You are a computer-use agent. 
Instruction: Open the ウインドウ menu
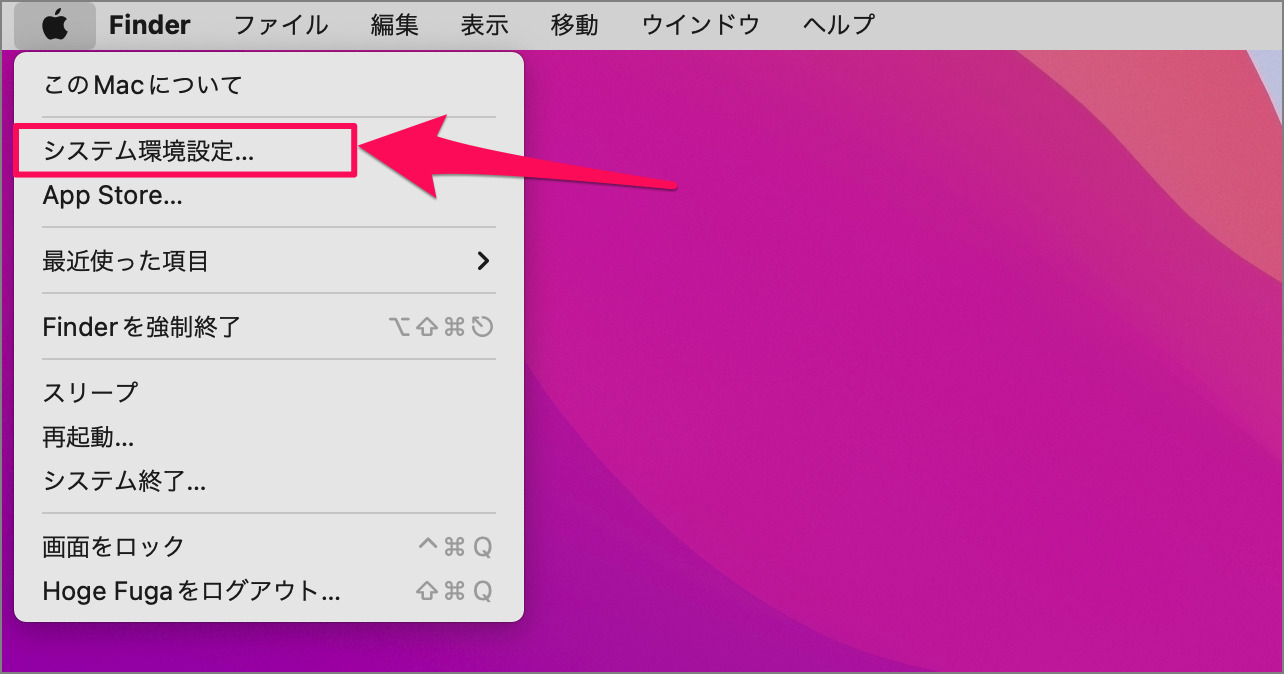pyautogui.click(x=700, y=24)
